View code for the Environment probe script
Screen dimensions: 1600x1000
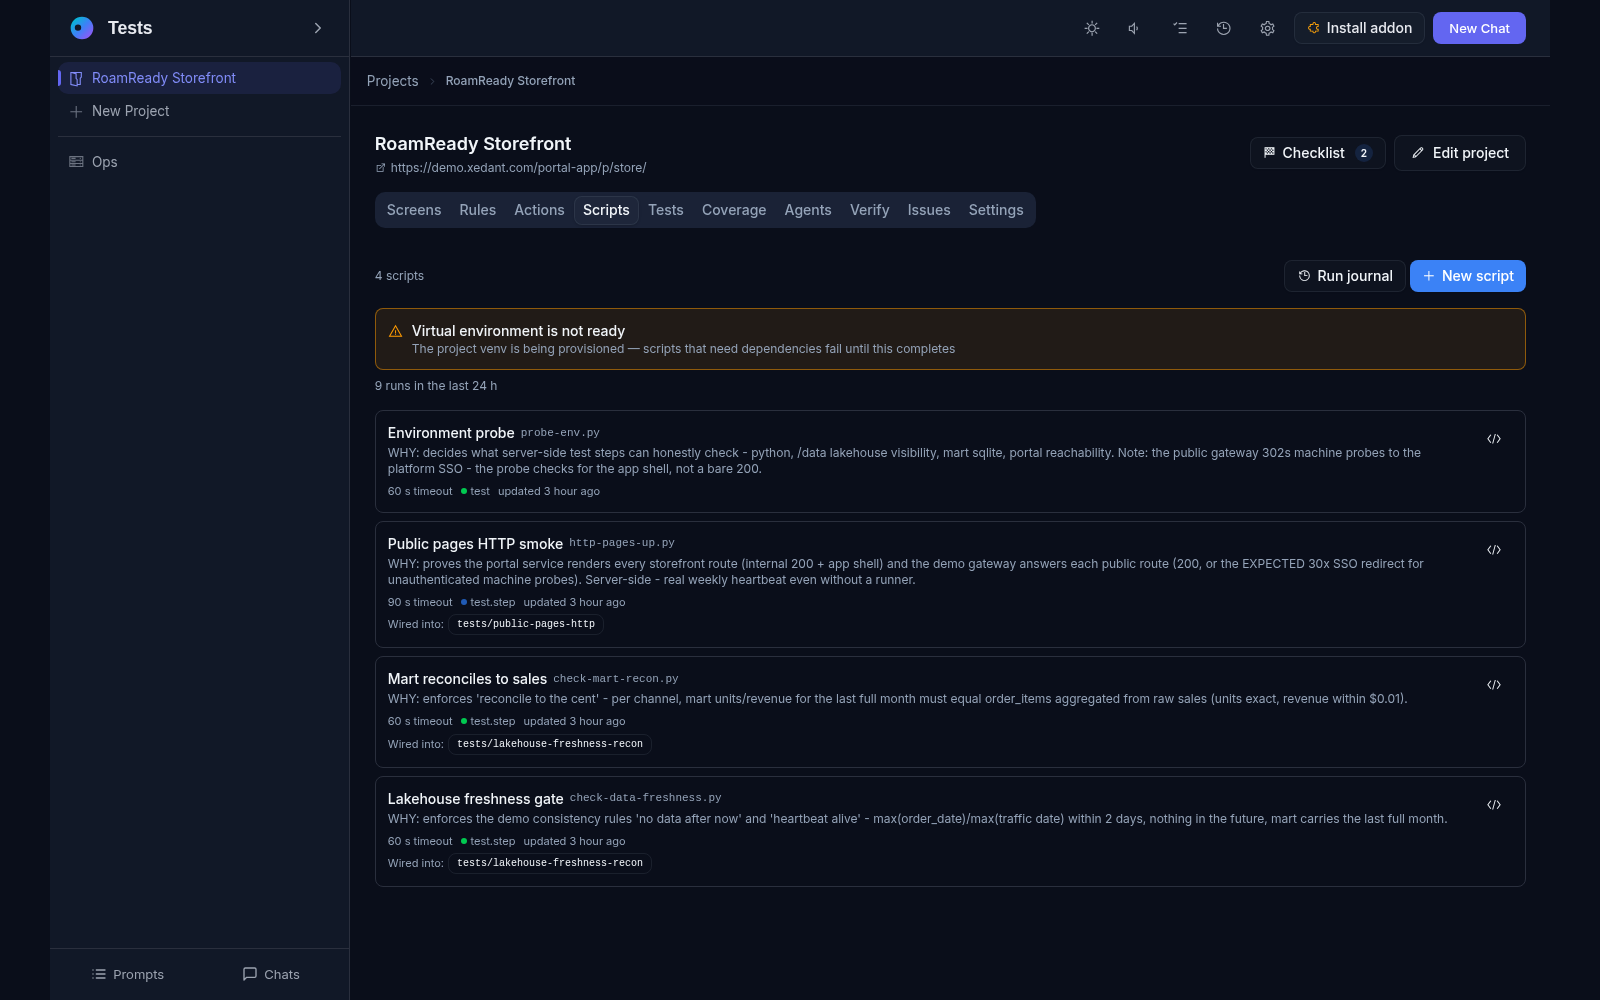[1494, 439]
